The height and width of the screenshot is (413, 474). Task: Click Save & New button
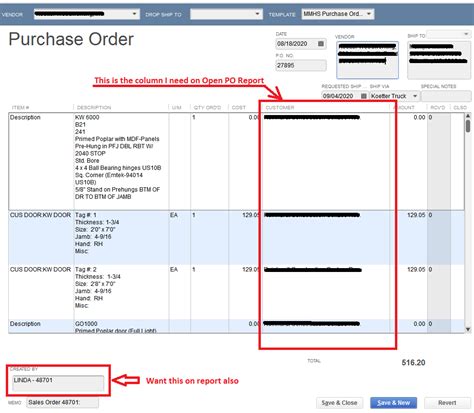(x=393, y=403)
